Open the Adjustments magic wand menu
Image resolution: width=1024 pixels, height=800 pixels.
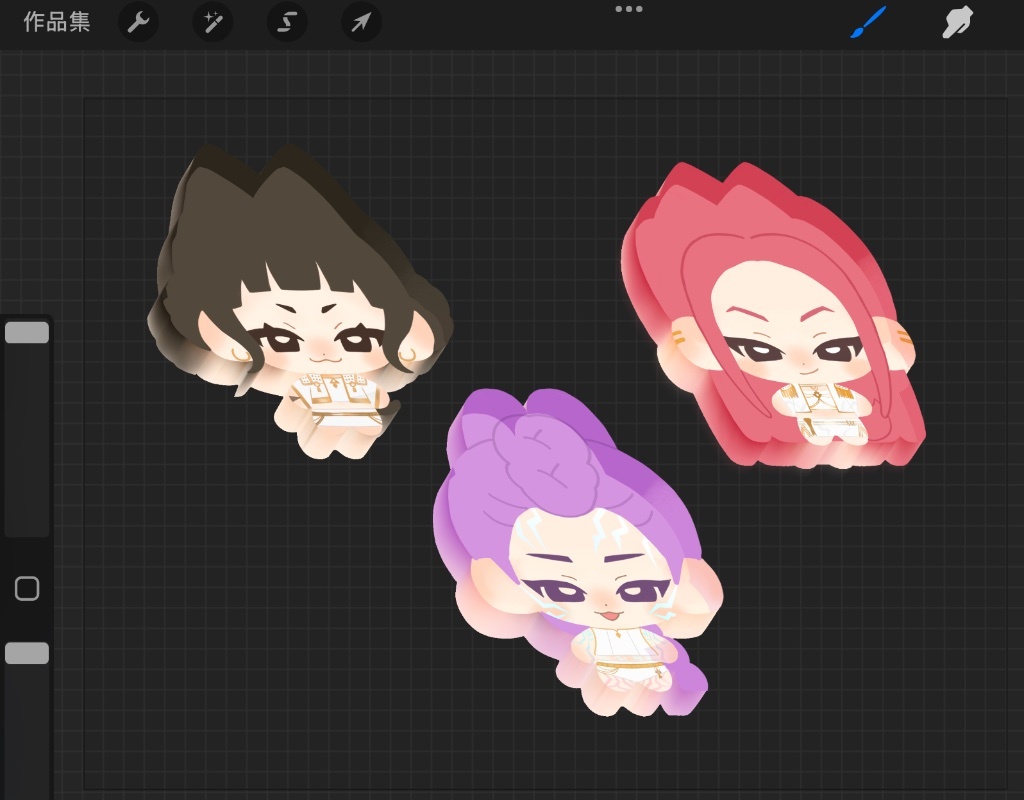click(213, 22)
